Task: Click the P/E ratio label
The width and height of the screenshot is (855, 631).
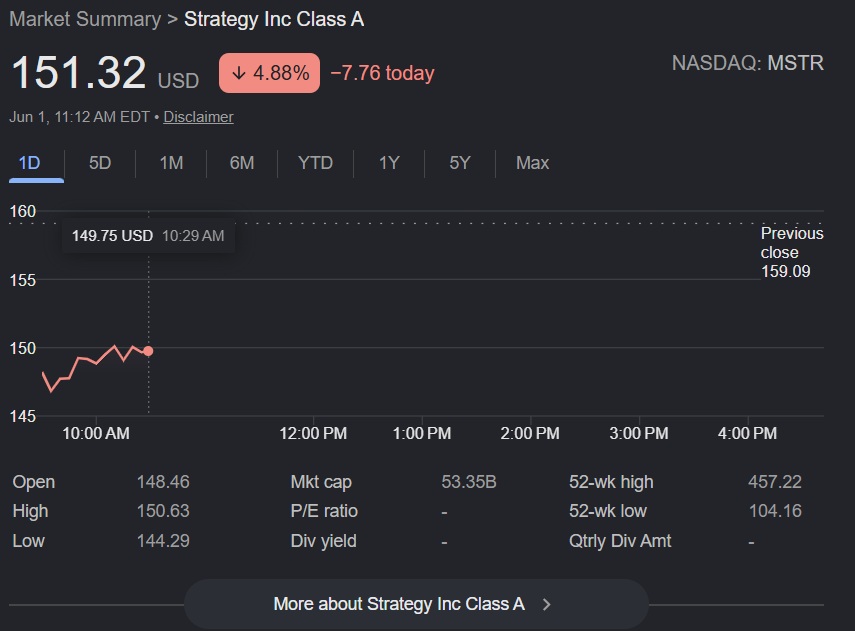Action: 324,511
